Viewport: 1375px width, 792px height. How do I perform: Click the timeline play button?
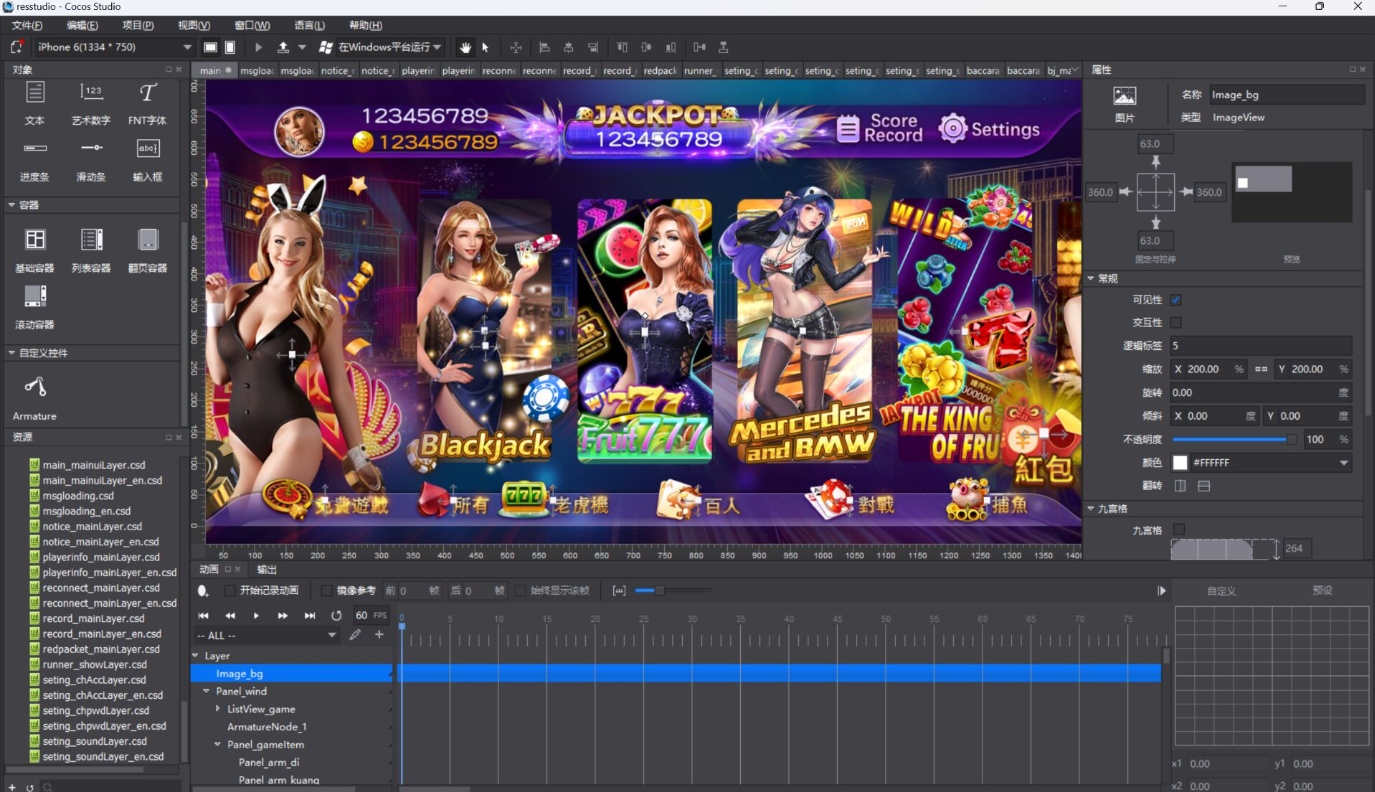(256, 616)
